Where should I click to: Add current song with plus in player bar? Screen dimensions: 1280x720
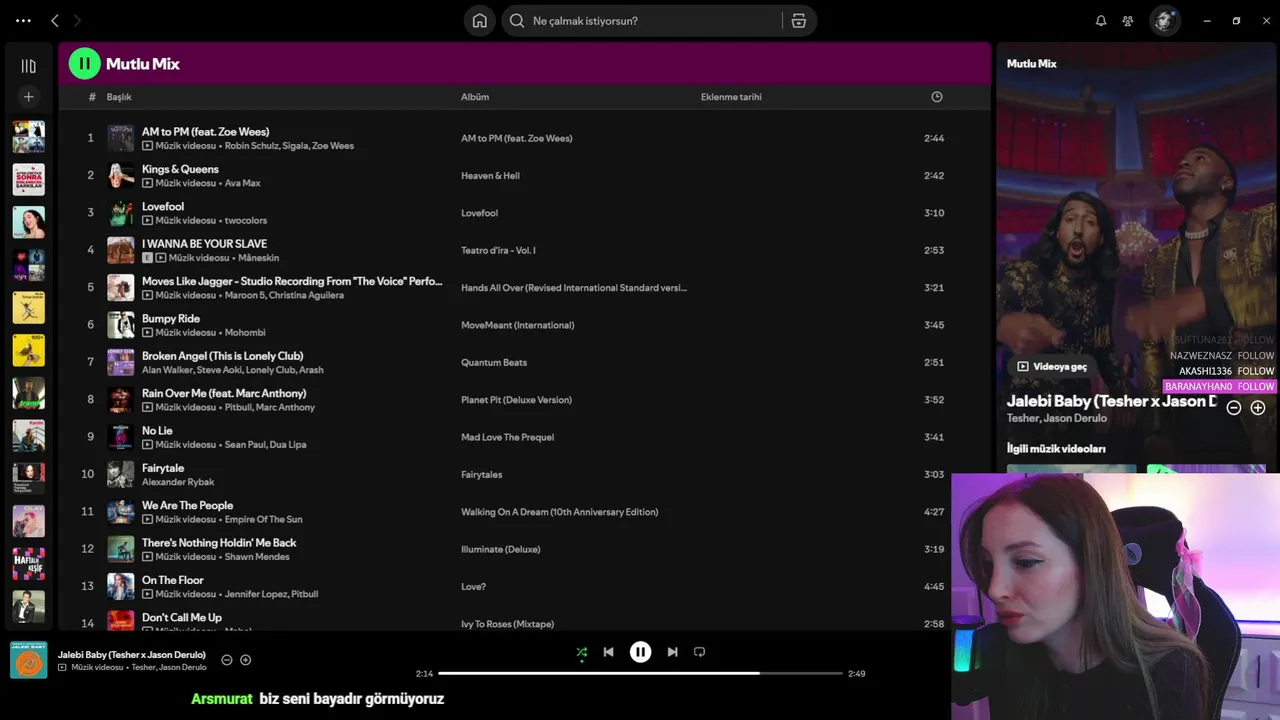click(x=245, y=660)
